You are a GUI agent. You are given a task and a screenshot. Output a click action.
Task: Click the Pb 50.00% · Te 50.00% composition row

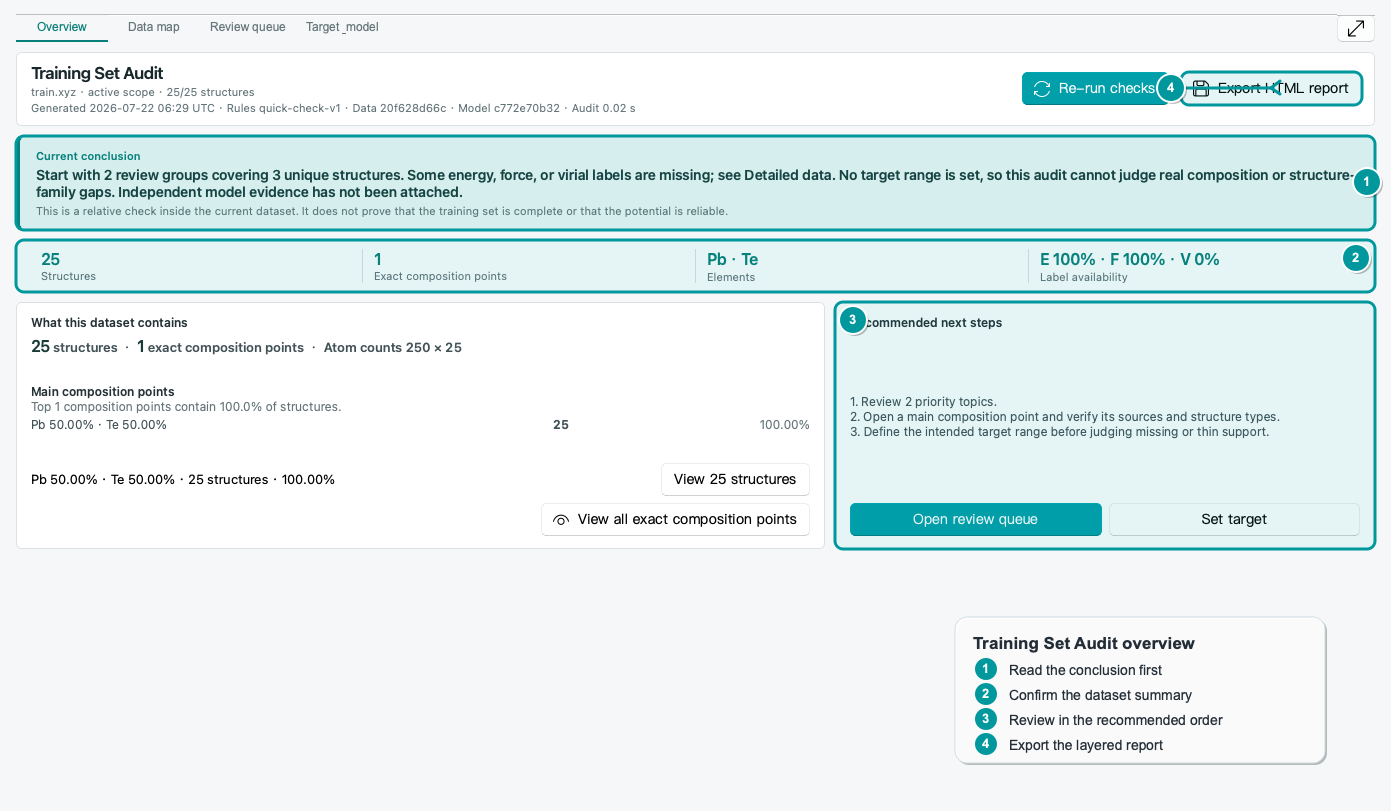pos(420,425)
